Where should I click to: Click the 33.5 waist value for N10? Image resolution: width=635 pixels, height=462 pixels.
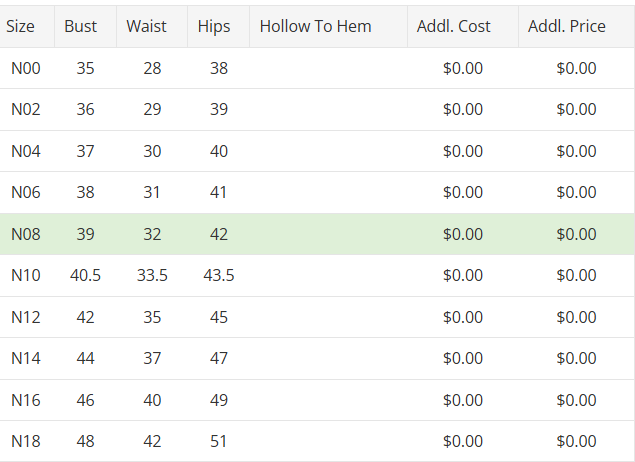click(x=152, y=275)
